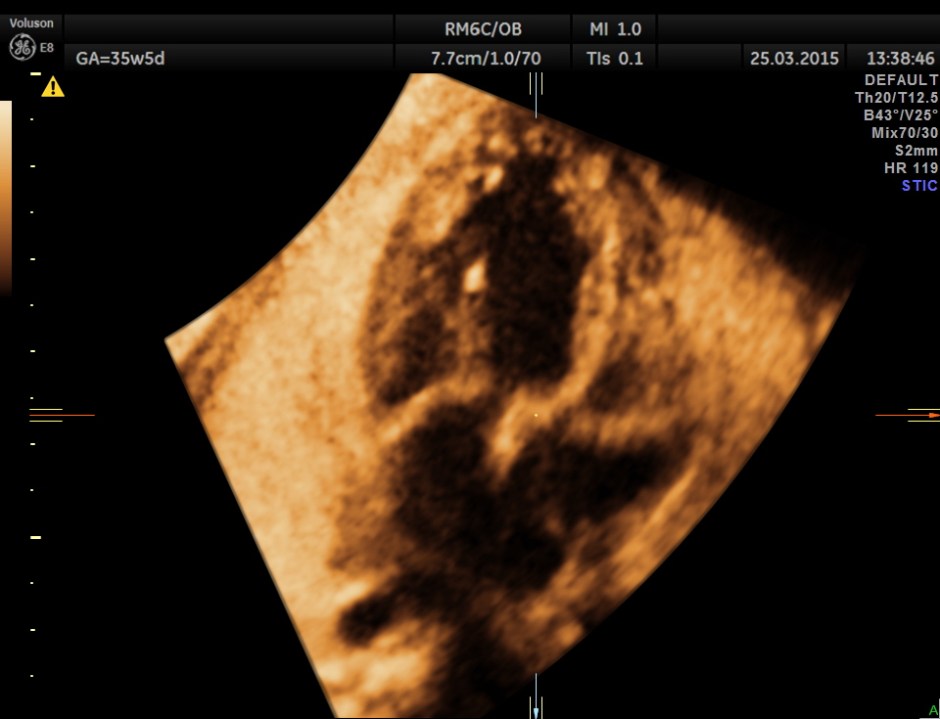This screenshot has height=719, width=940.
Task: Click the blue arrow marker at bottom center
Action: point(536,709)
